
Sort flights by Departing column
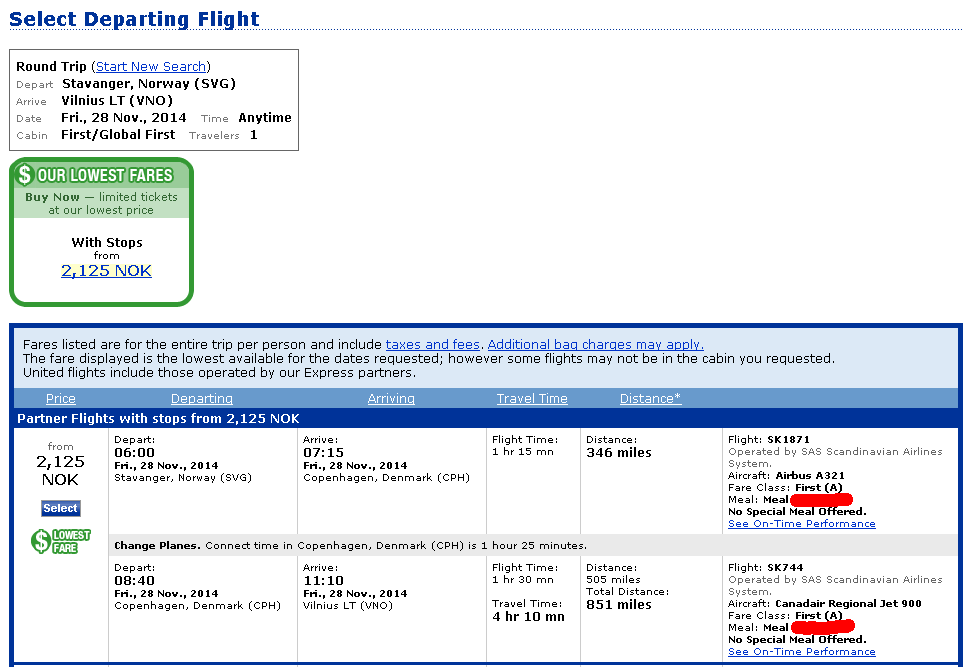tap(202, 398)
